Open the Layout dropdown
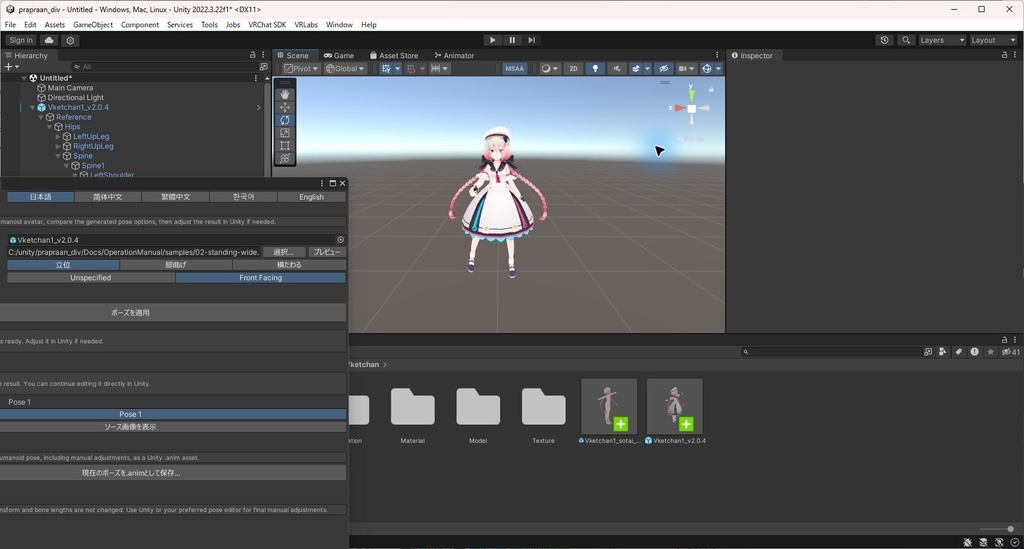The height and width of the screenshot is (549, 1024). coord(993,40)
